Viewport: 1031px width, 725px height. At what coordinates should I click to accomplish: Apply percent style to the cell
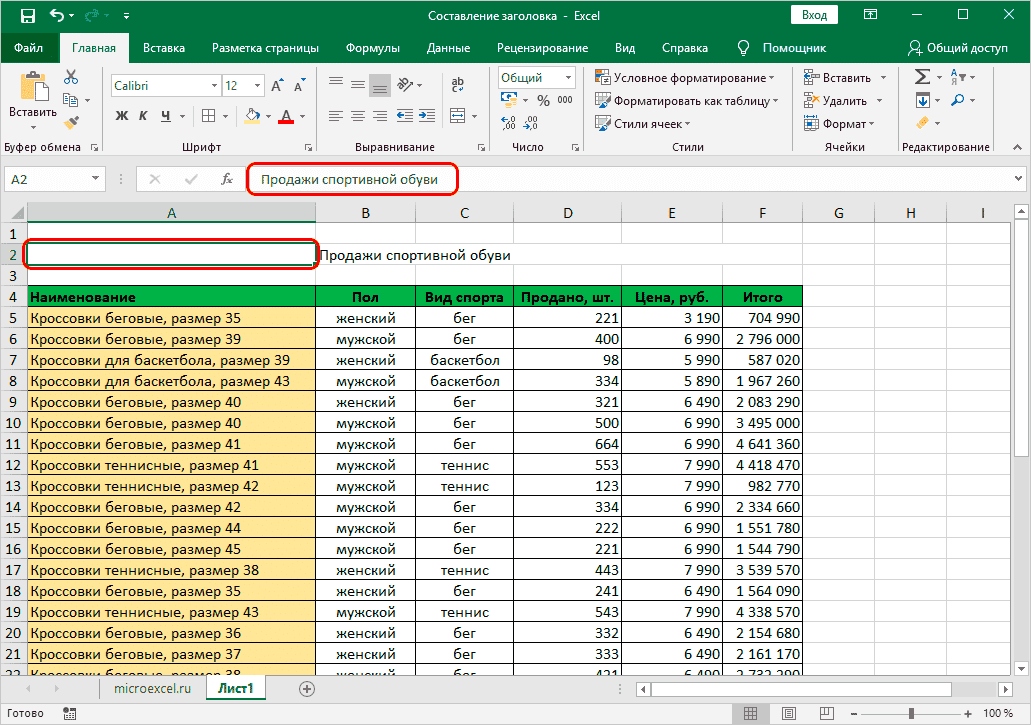tap(543, 100)
